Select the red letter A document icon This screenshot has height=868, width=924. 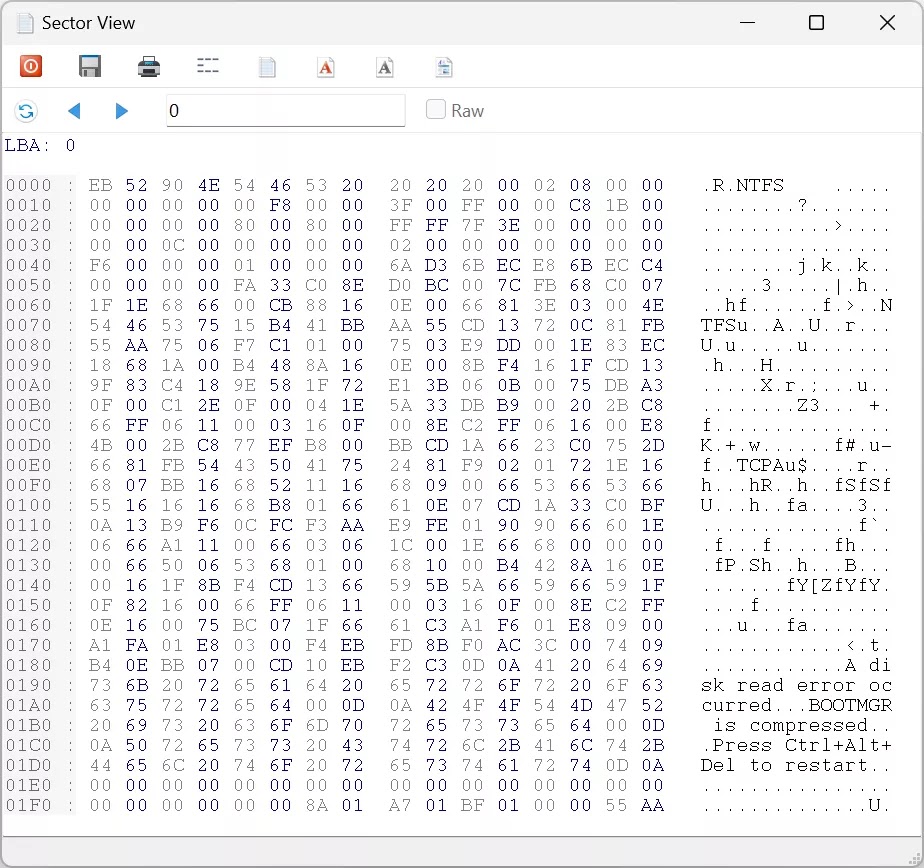click(x=326, y=67)
